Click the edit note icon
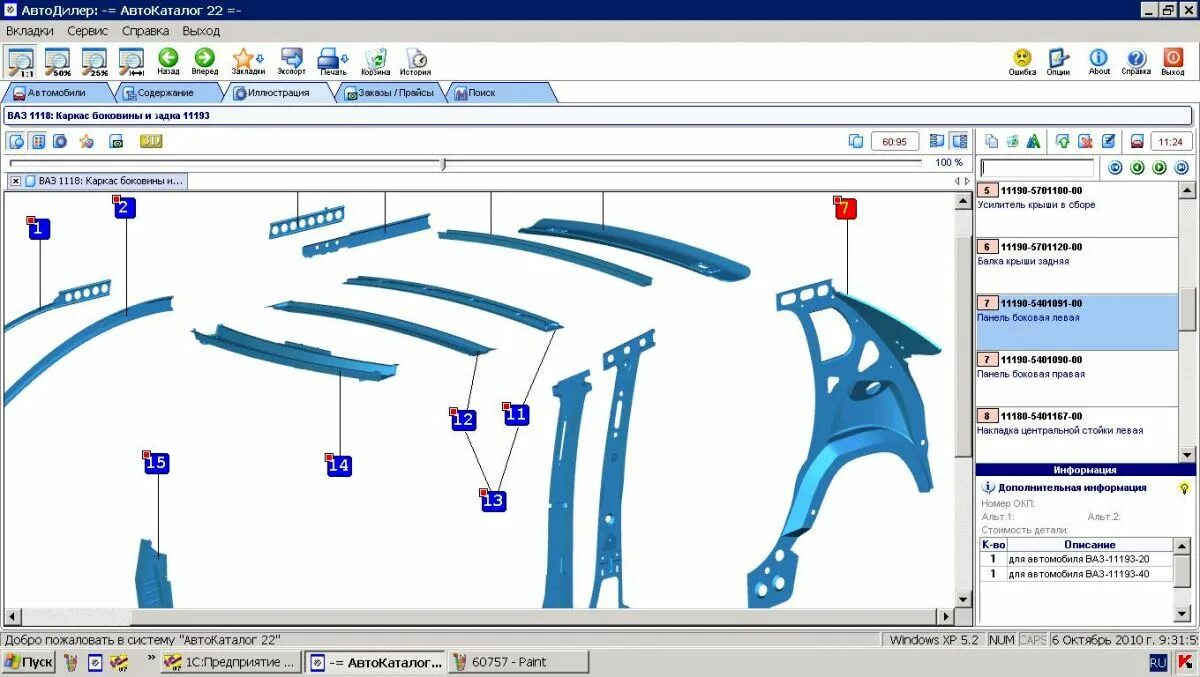 1108,141
